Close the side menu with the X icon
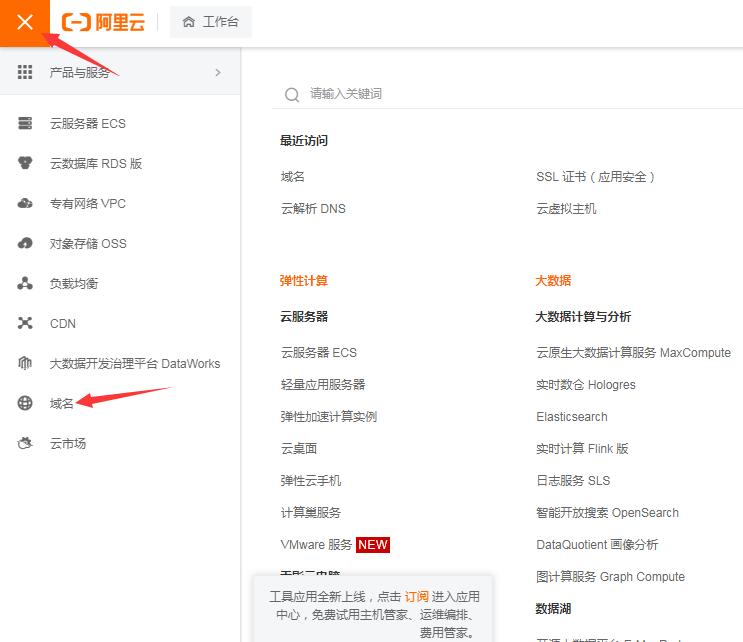This screenshot has width=743, height=642. coord(25,22)
